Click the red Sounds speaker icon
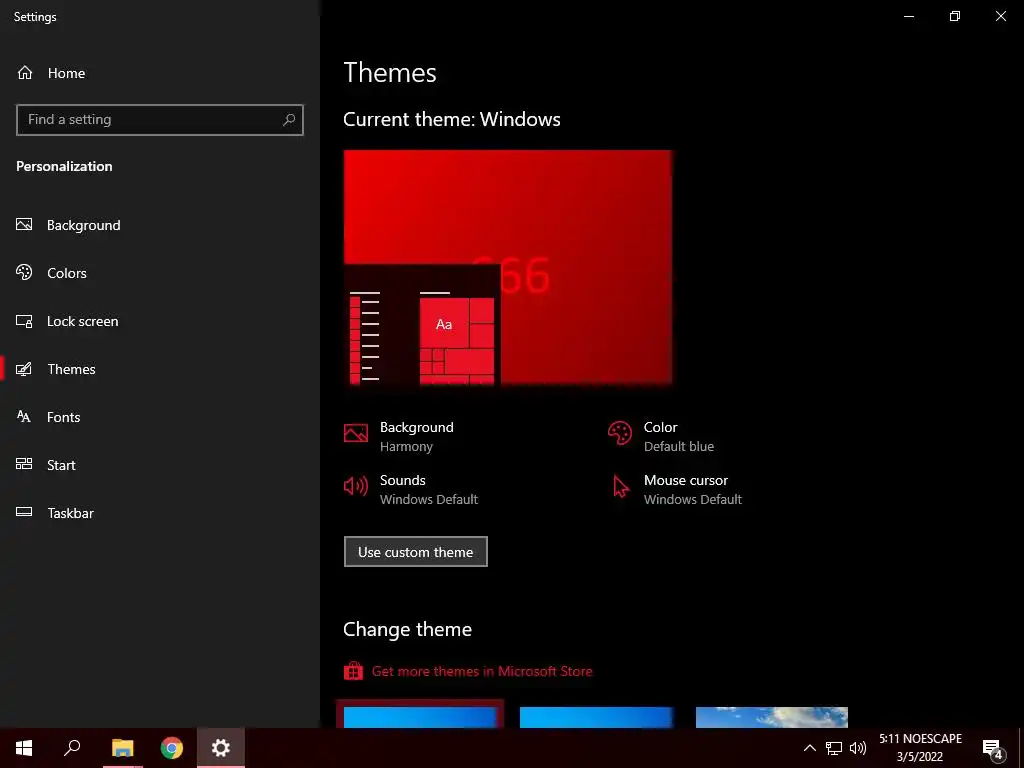Screen dimensions: 1024x768 click(356, 486)
